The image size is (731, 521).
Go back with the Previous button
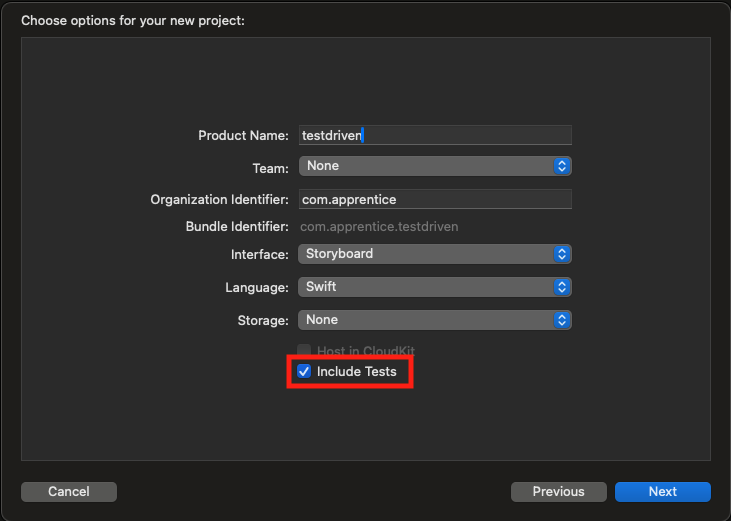tap(559, 492)
